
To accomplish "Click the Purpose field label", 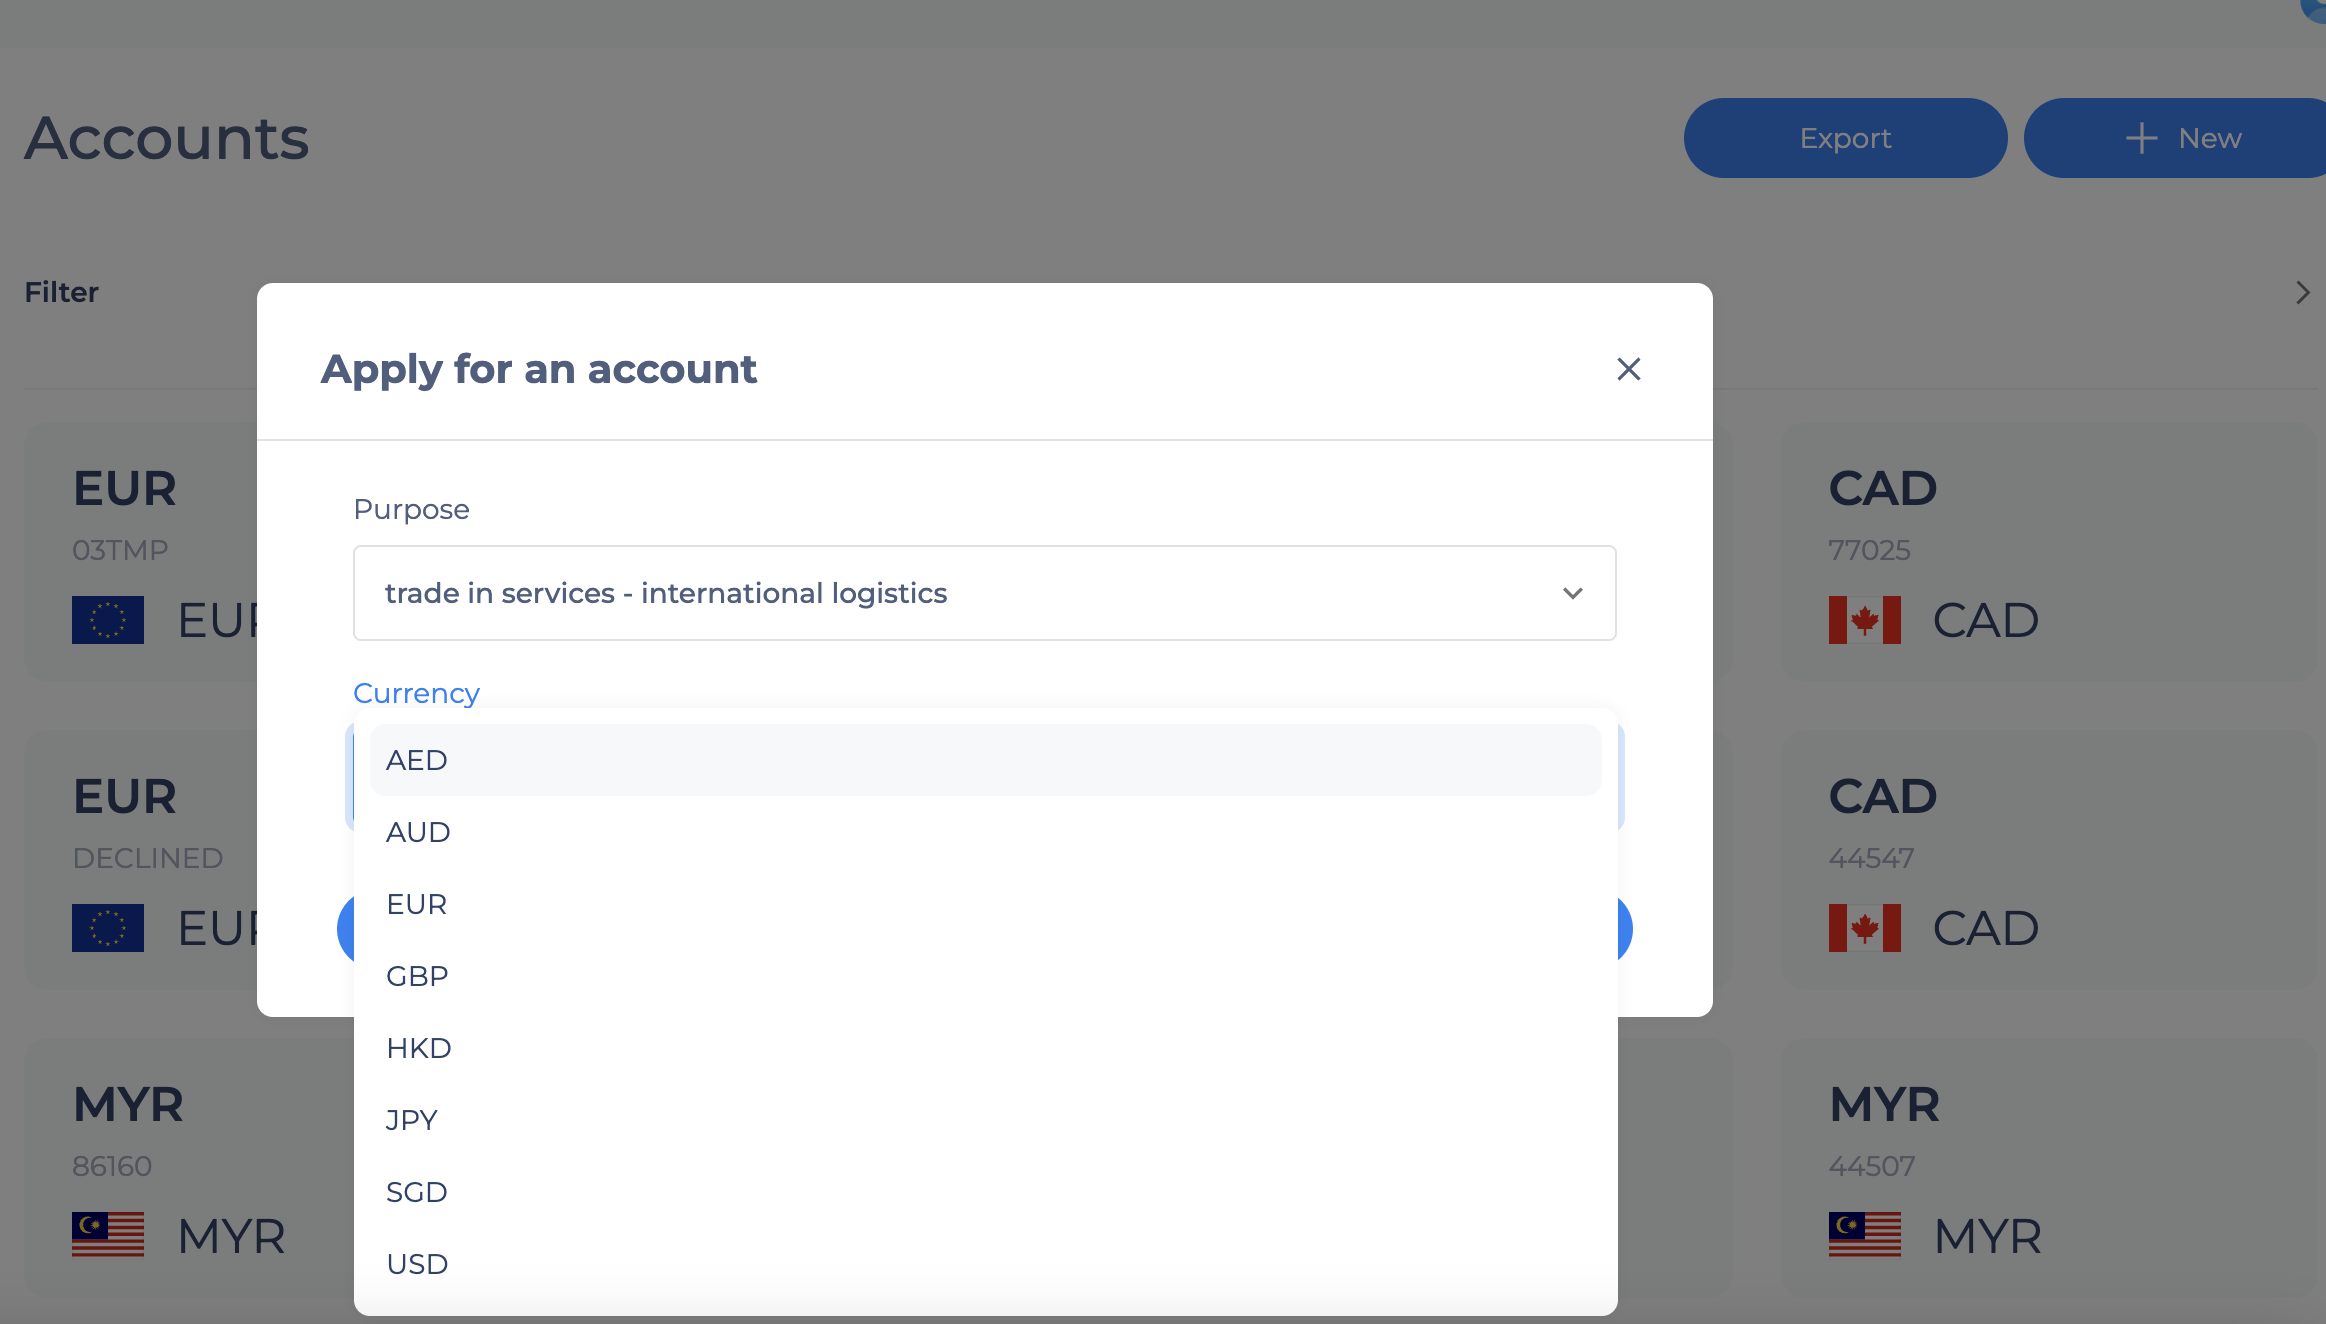I will click(x=411, y=509).
